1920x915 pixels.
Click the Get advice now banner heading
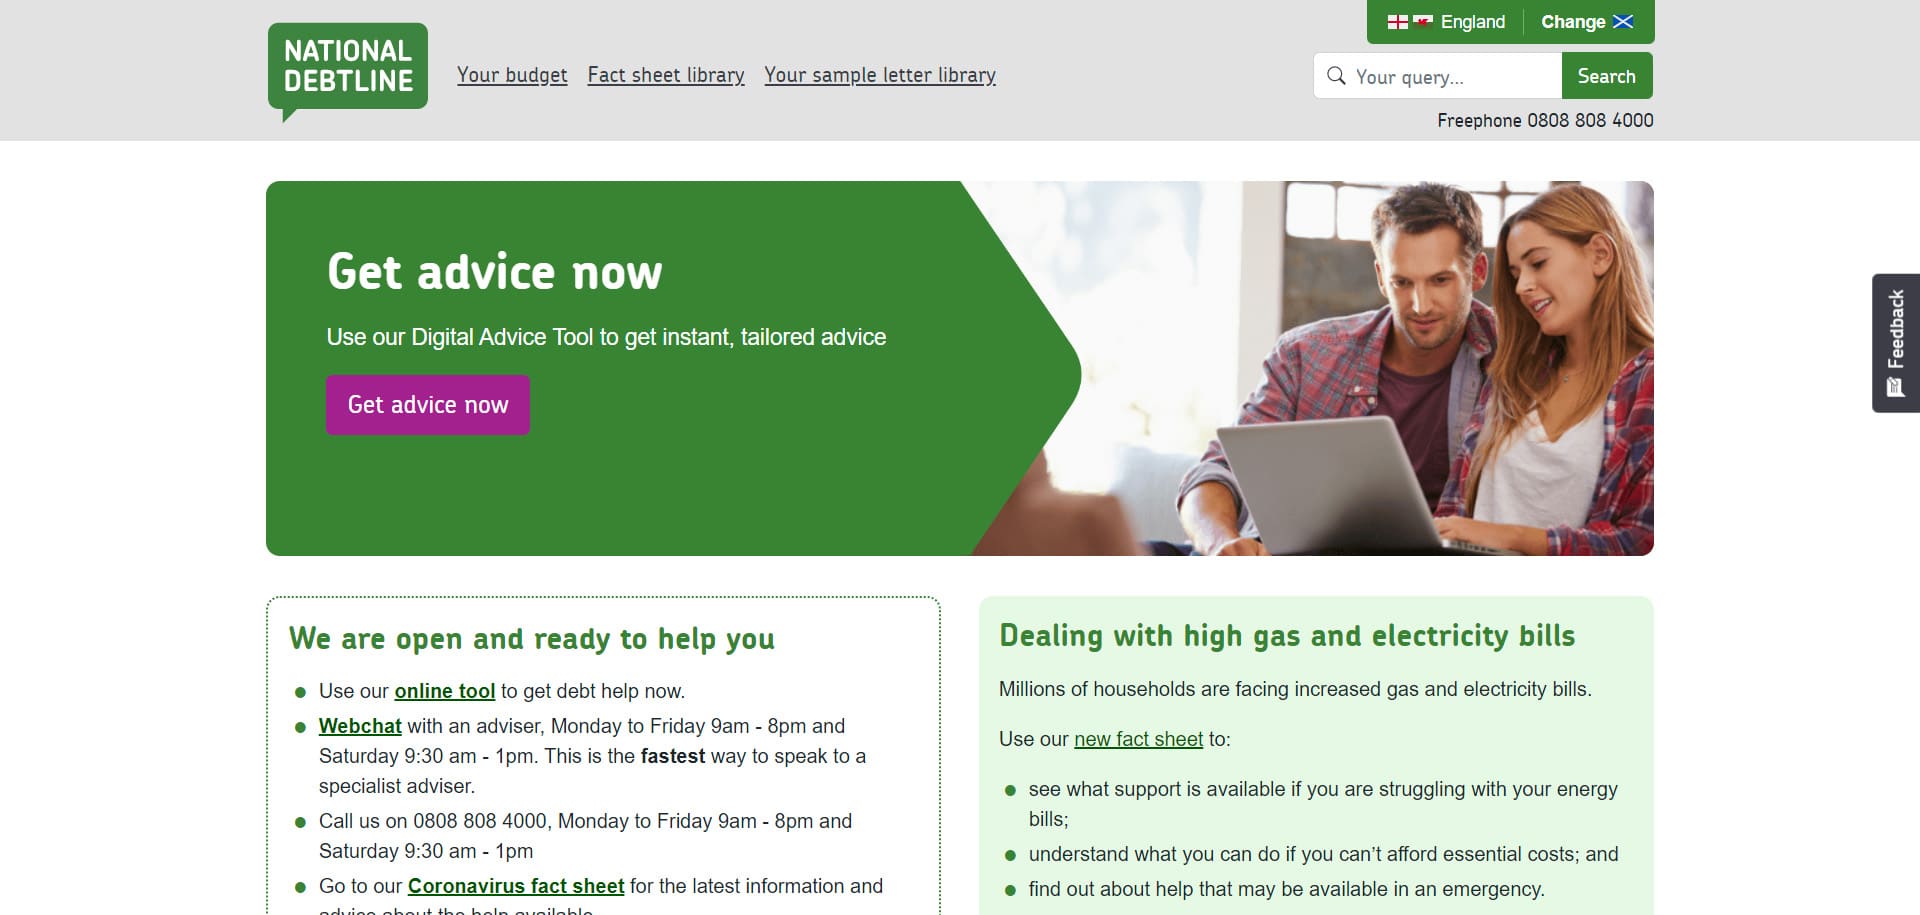pos(495,272)
